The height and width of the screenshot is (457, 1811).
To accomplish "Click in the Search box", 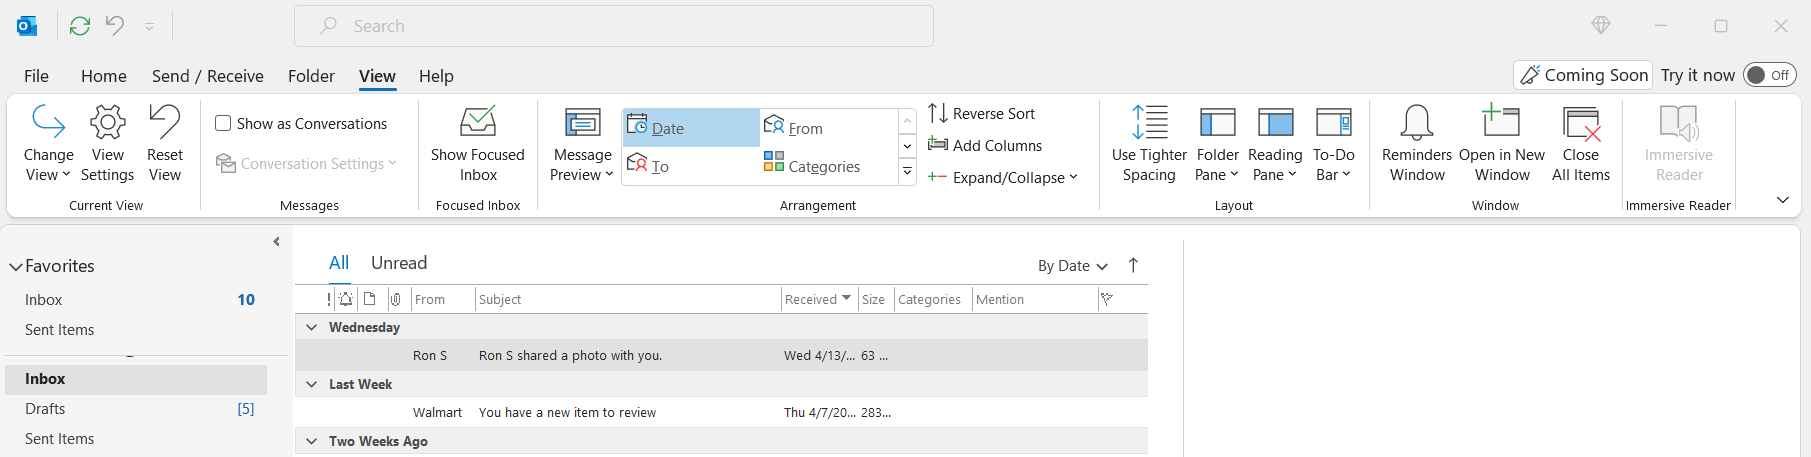I will coord(613,26).
